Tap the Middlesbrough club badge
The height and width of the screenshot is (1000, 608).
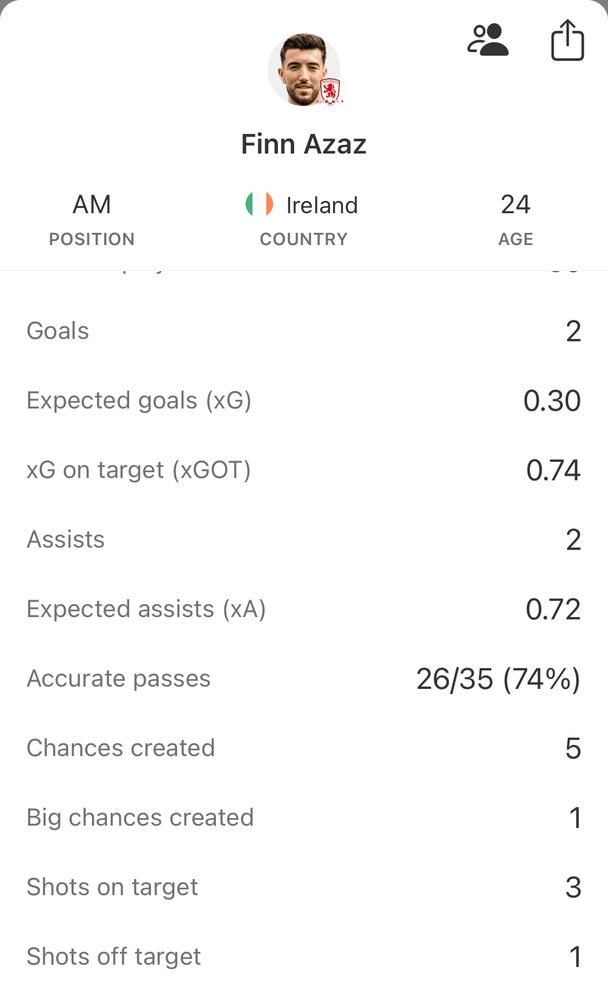pyautogui.click(x=330, y=92)
